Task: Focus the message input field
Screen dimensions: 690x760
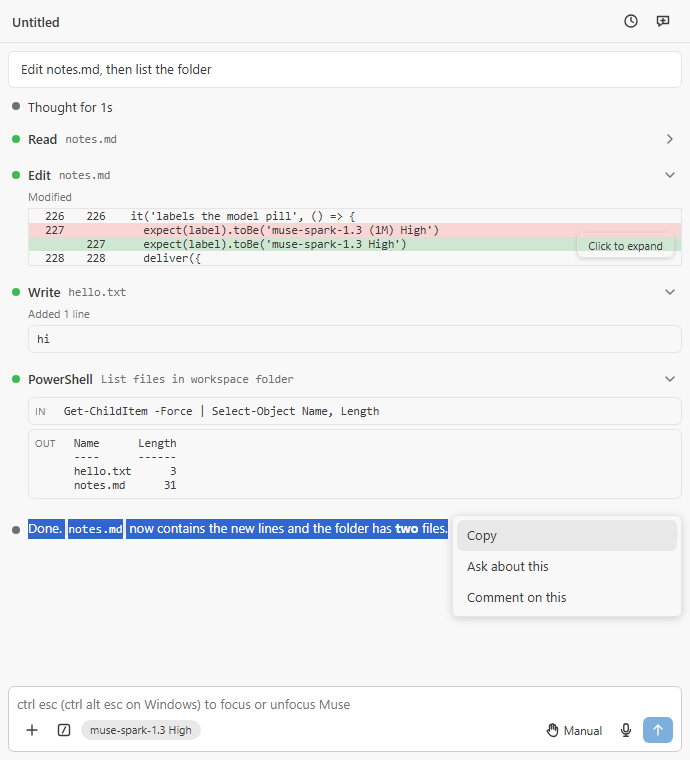Action: [345, 704]
